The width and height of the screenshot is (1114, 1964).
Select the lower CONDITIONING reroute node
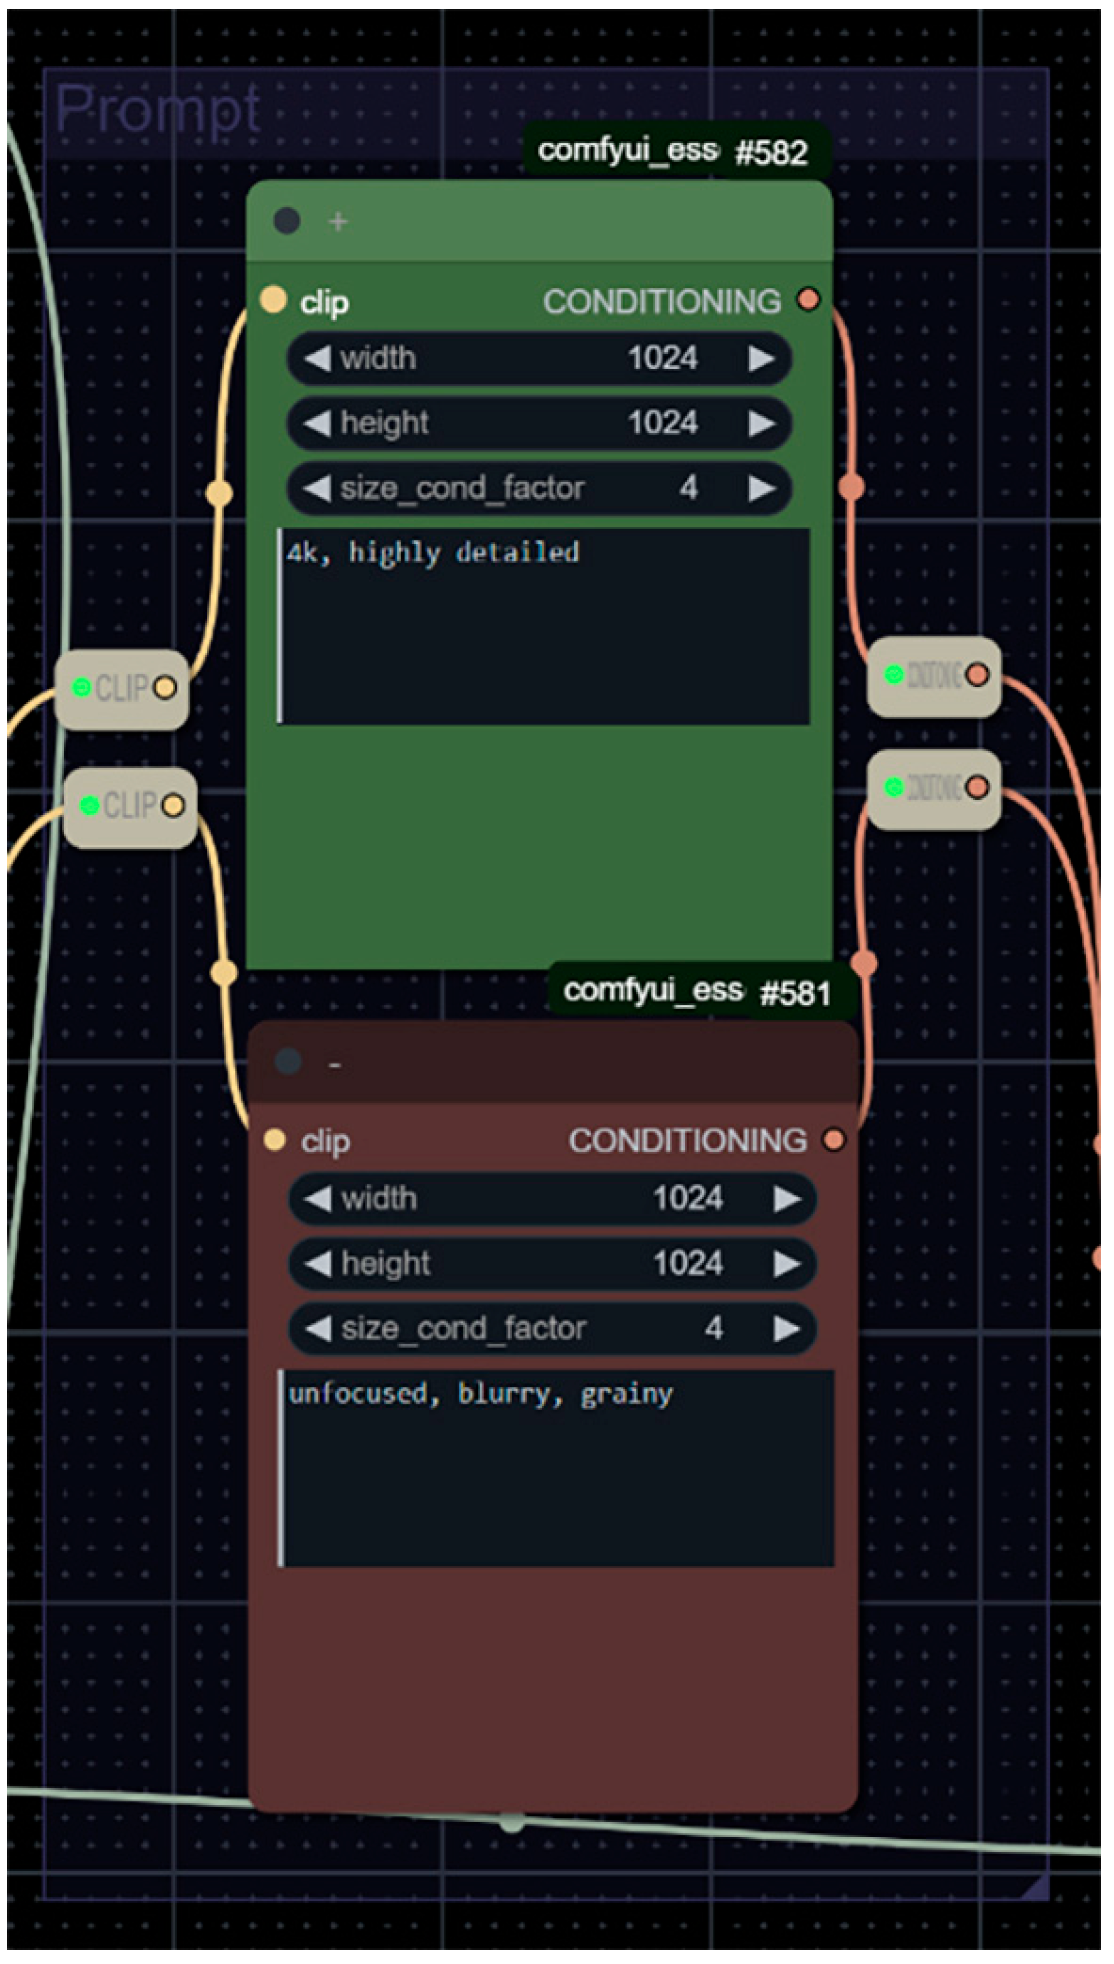point(934,788)
